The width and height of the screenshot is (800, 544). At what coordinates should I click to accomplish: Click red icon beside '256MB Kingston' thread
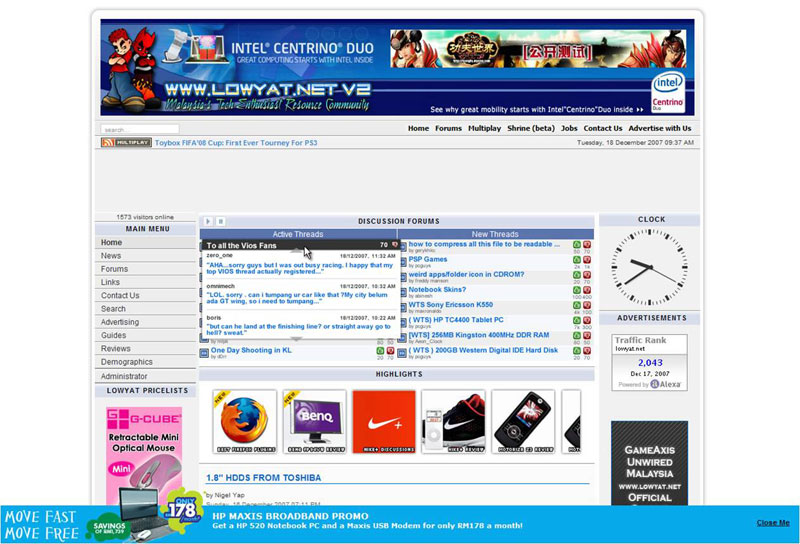point(587,335)
